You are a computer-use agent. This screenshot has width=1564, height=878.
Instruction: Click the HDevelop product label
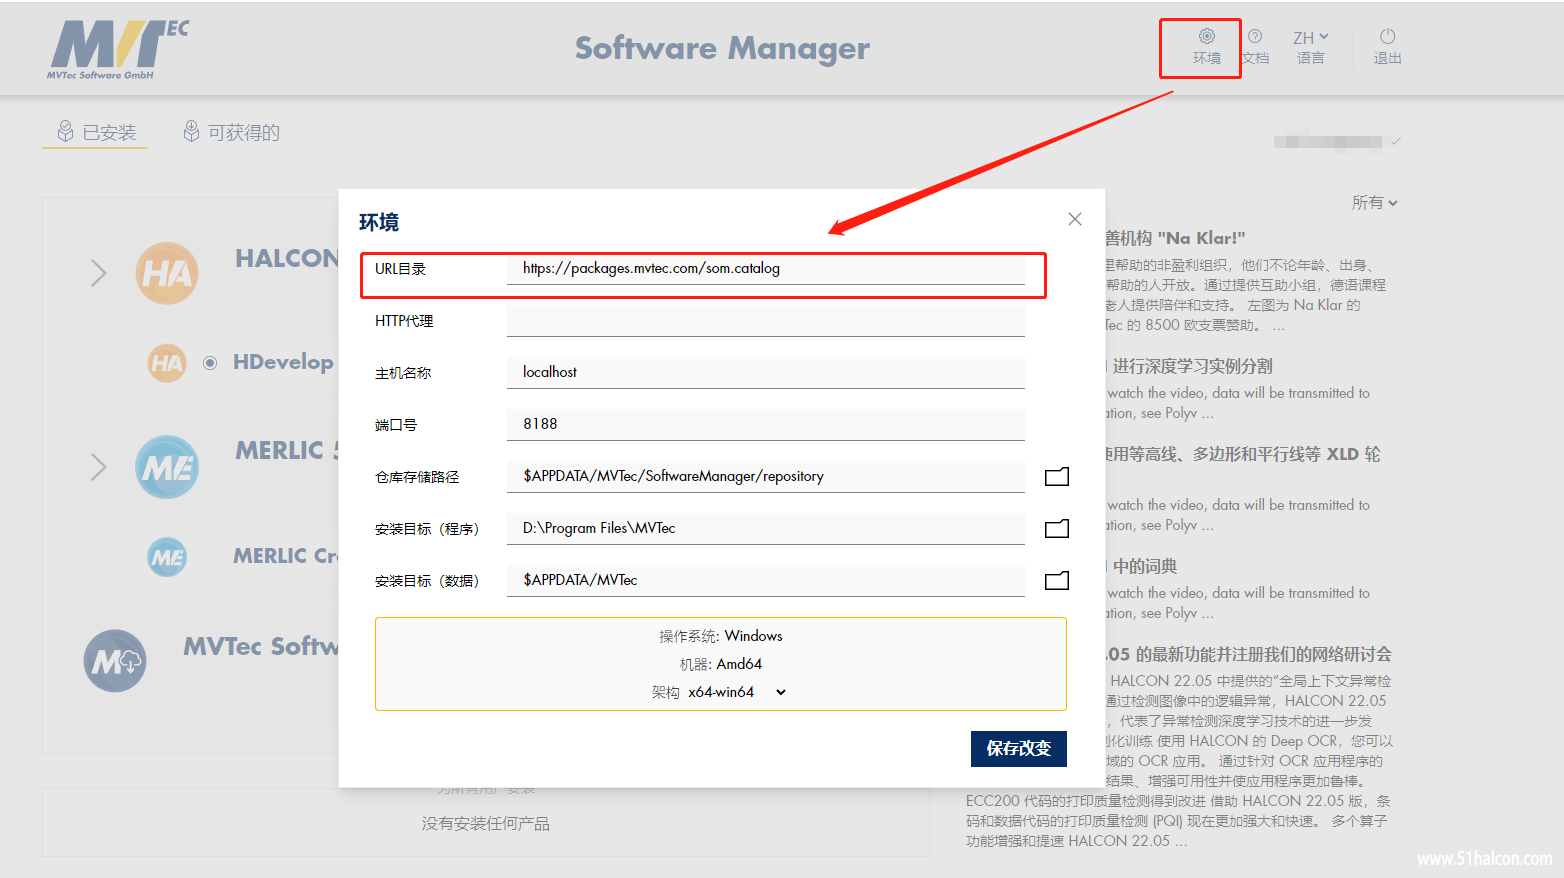283,362
